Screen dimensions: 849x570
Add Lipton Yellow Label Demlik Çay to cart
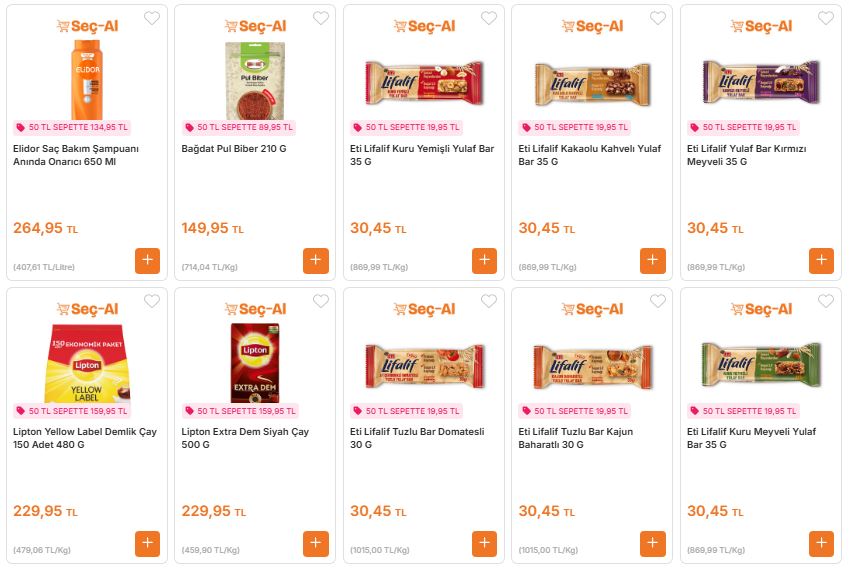point(148,543)
